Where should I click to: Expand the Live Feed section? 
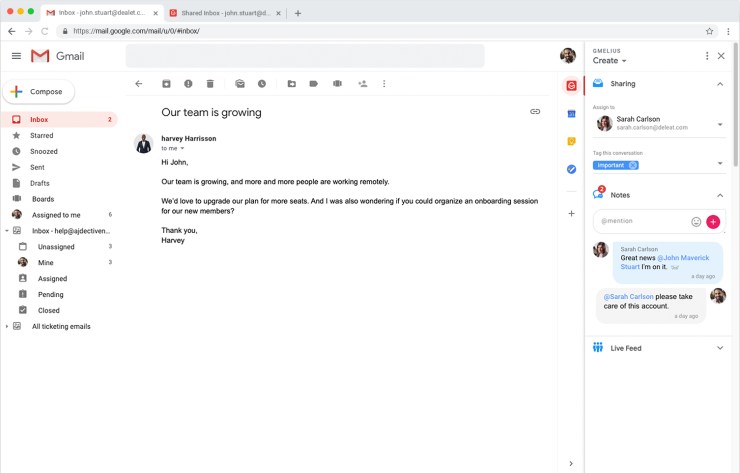[x=720, y=348]
